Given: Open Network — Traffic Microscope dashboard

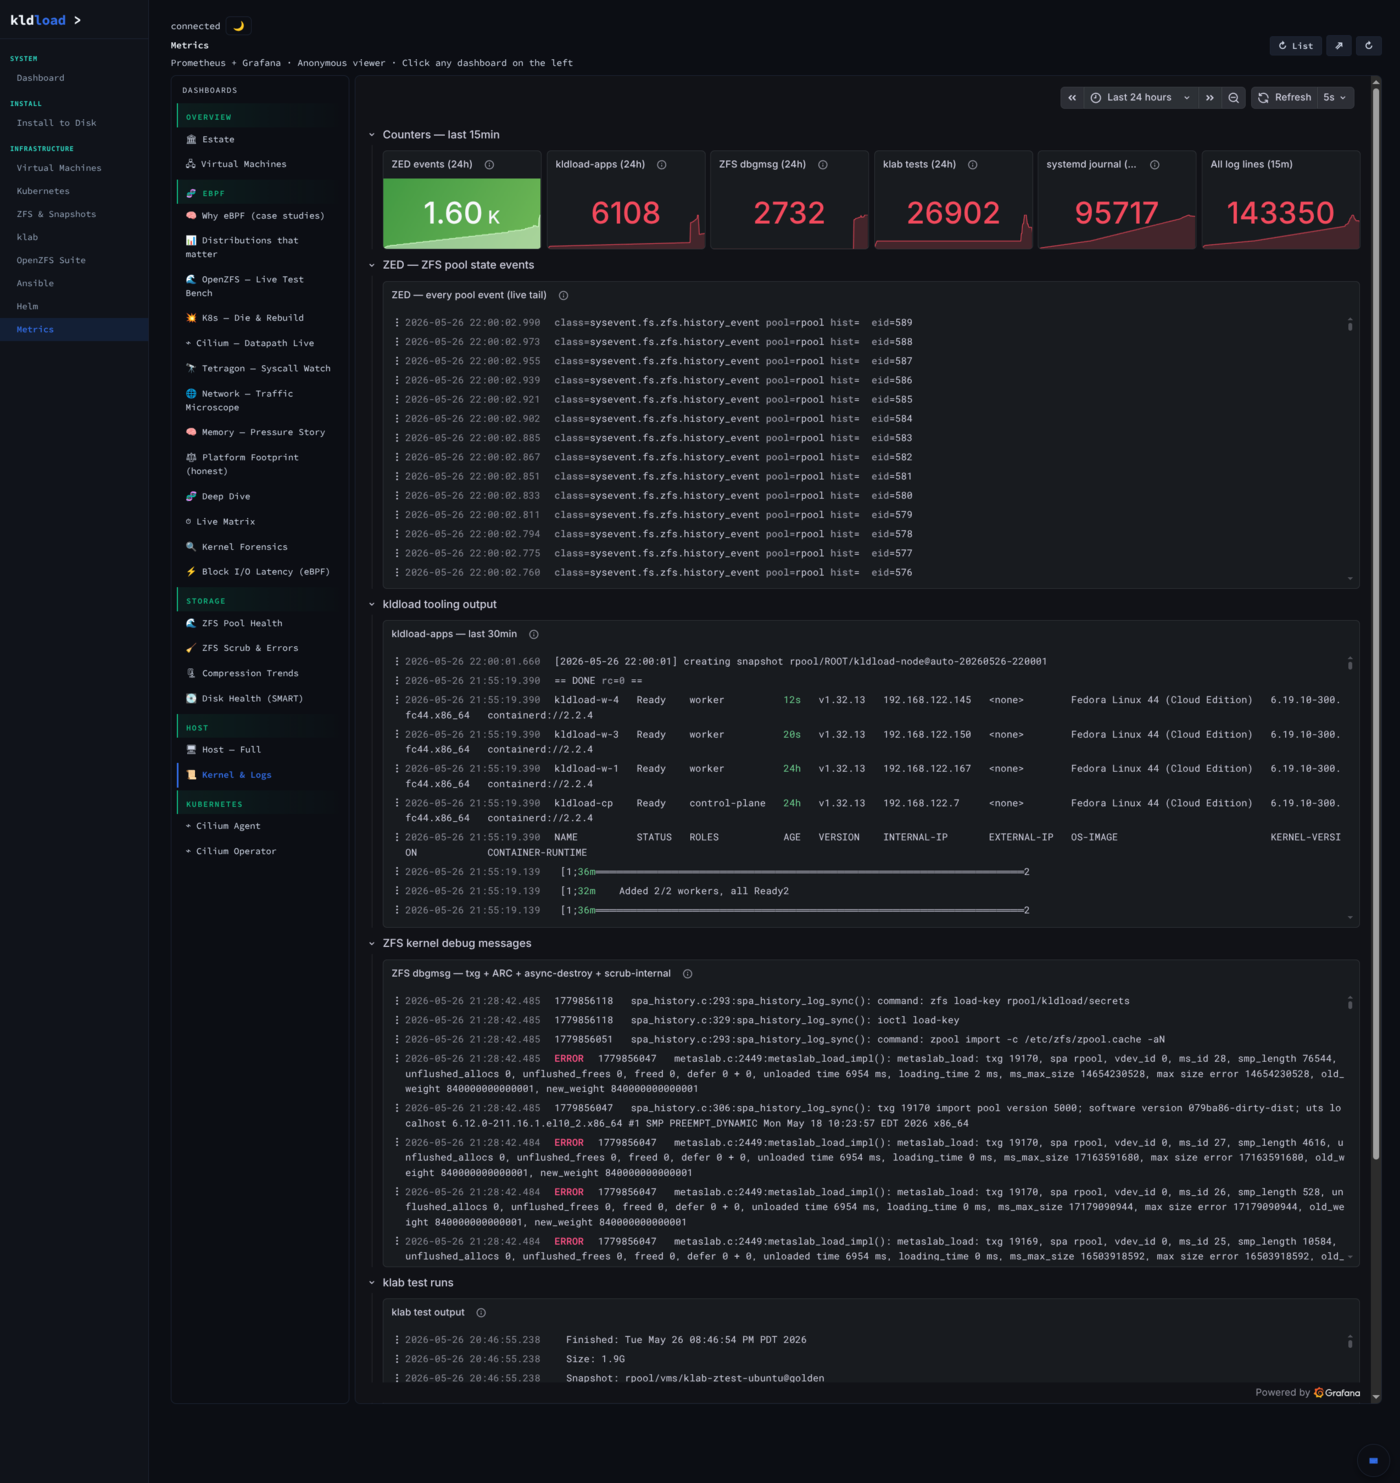Looking at the screenshot, I should coord(258,400).
